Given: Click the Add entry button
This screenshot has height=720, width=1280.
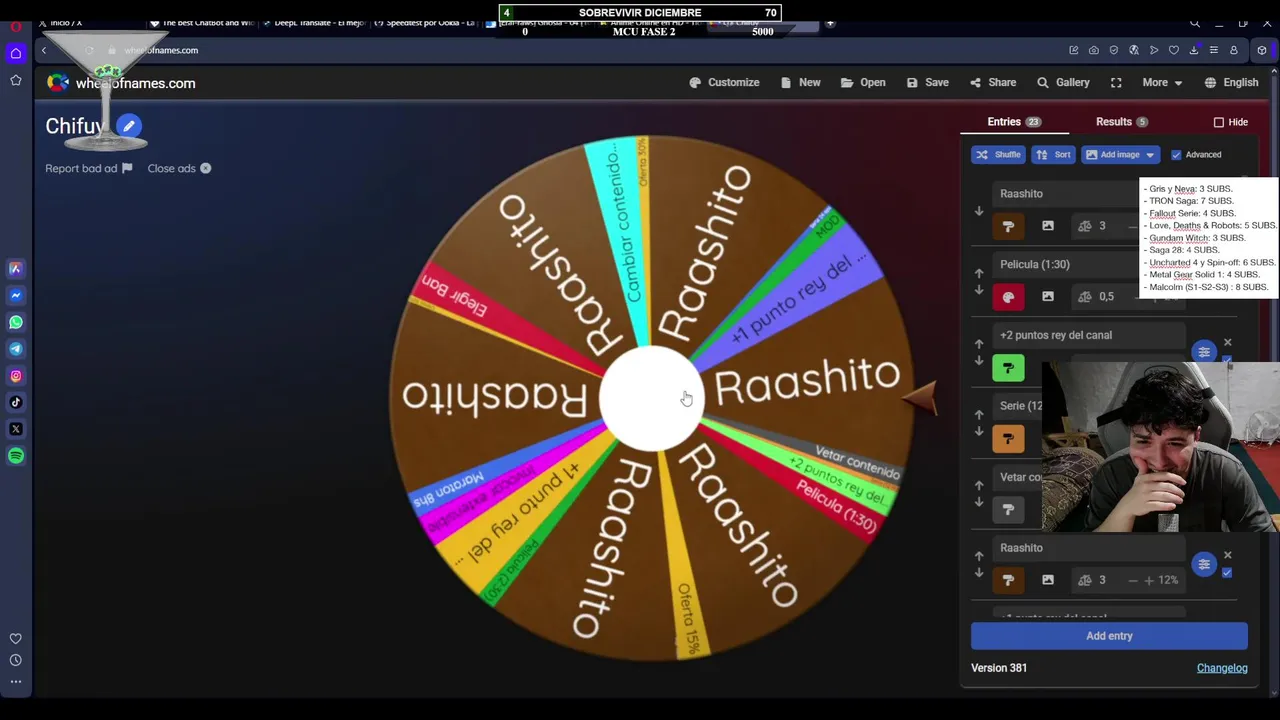Looking at the screenshot, I should [1109, 636].
